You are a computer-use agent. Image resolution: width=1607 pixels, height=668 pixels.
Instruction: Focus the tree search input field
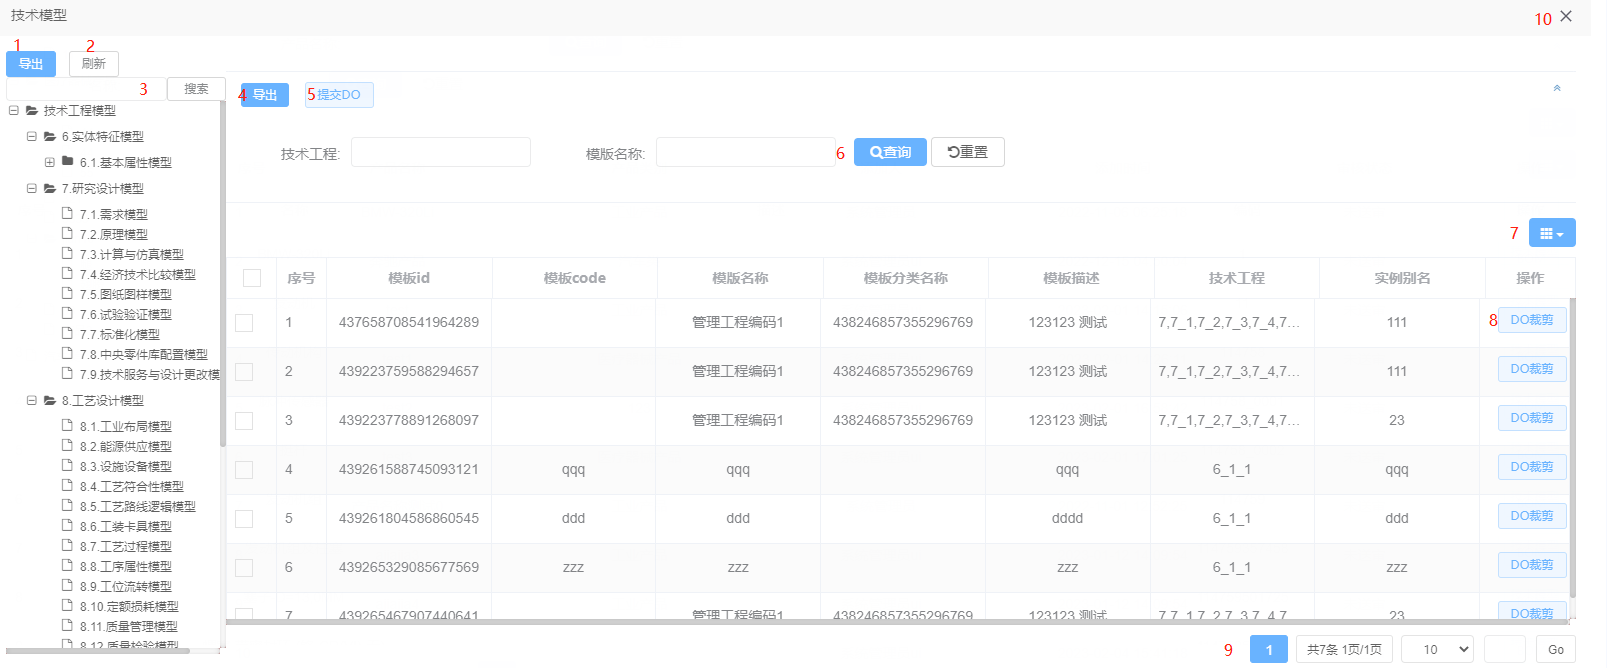(85, 89)
